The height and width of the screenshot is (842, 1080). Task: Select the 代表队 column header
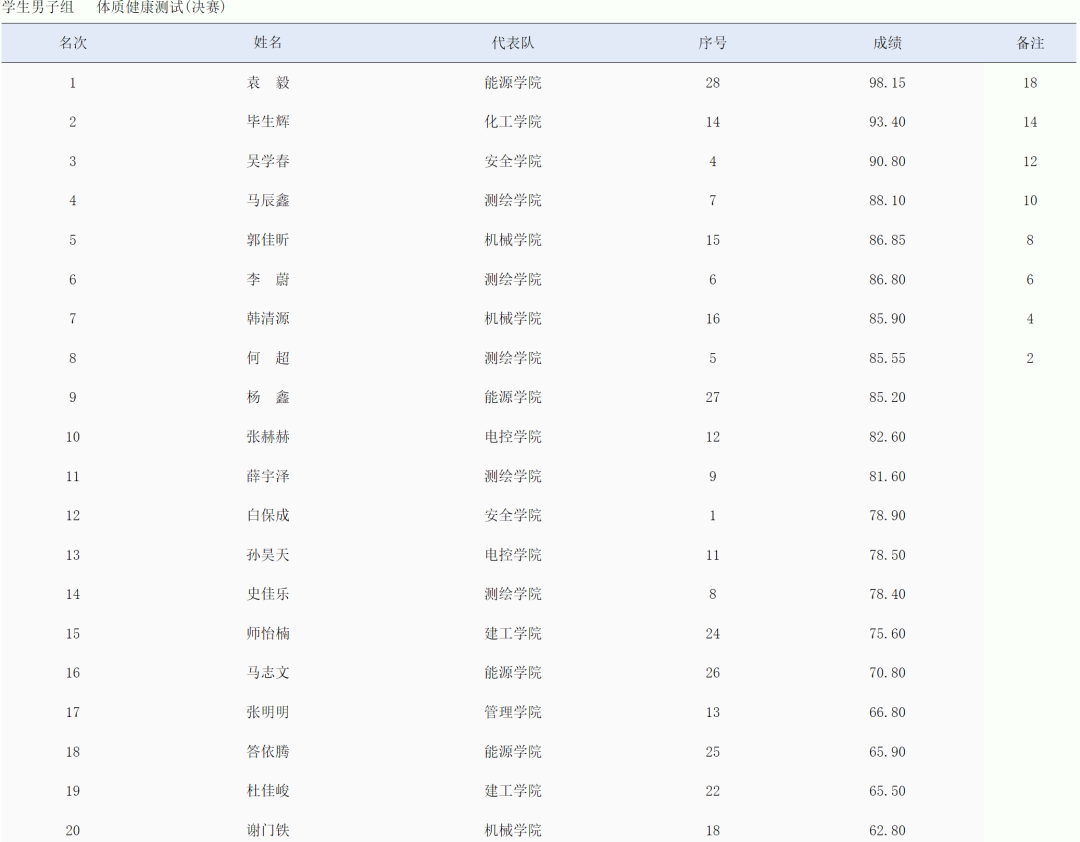[512, 43]
